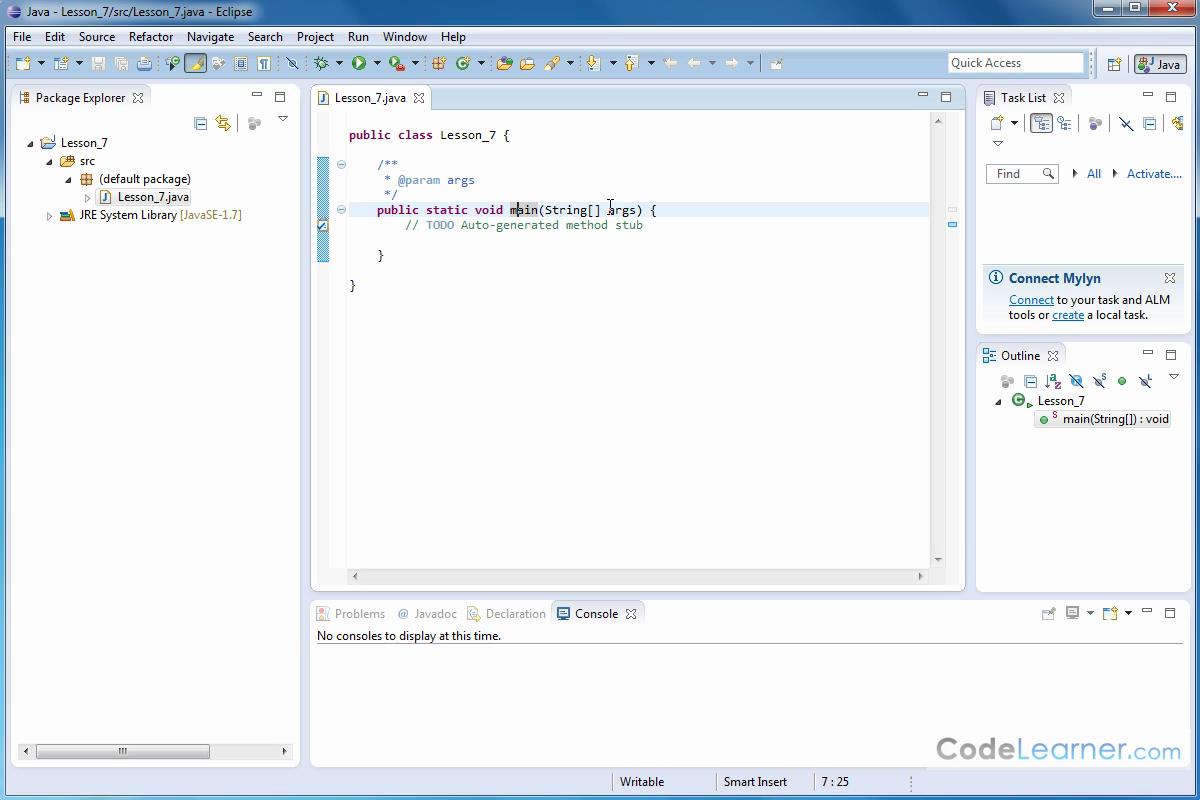Click Collapse All icon in Outline
1200x800 pixels.
1030,381
